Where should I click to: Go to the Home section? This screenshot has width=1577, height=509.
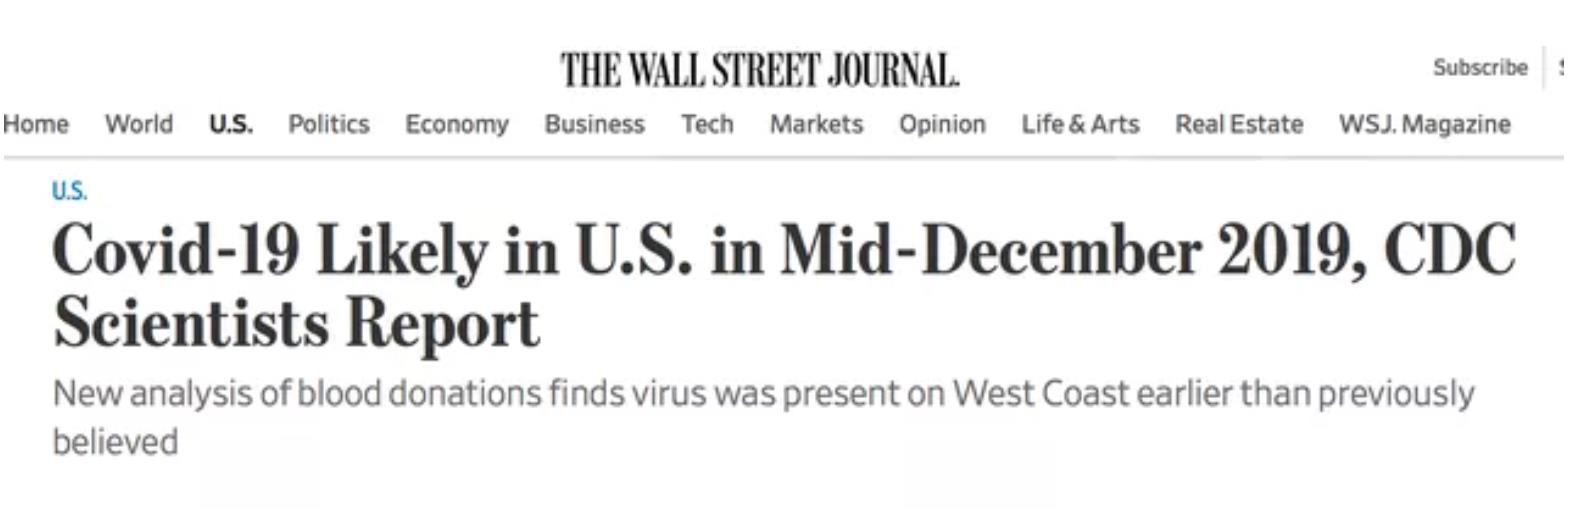click(36, 124)
